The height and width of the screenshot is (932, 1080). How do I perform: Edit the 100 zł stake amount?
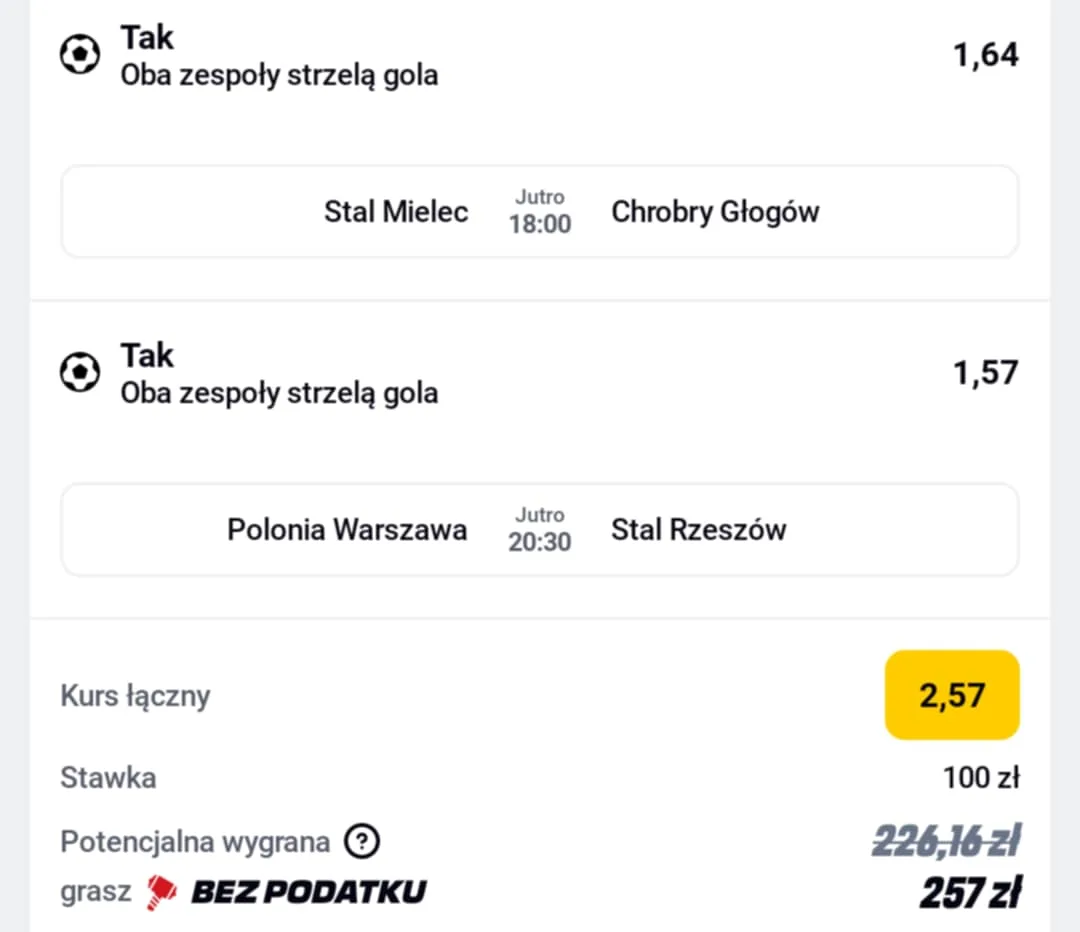pyautogui.click(x=980, y=777)
